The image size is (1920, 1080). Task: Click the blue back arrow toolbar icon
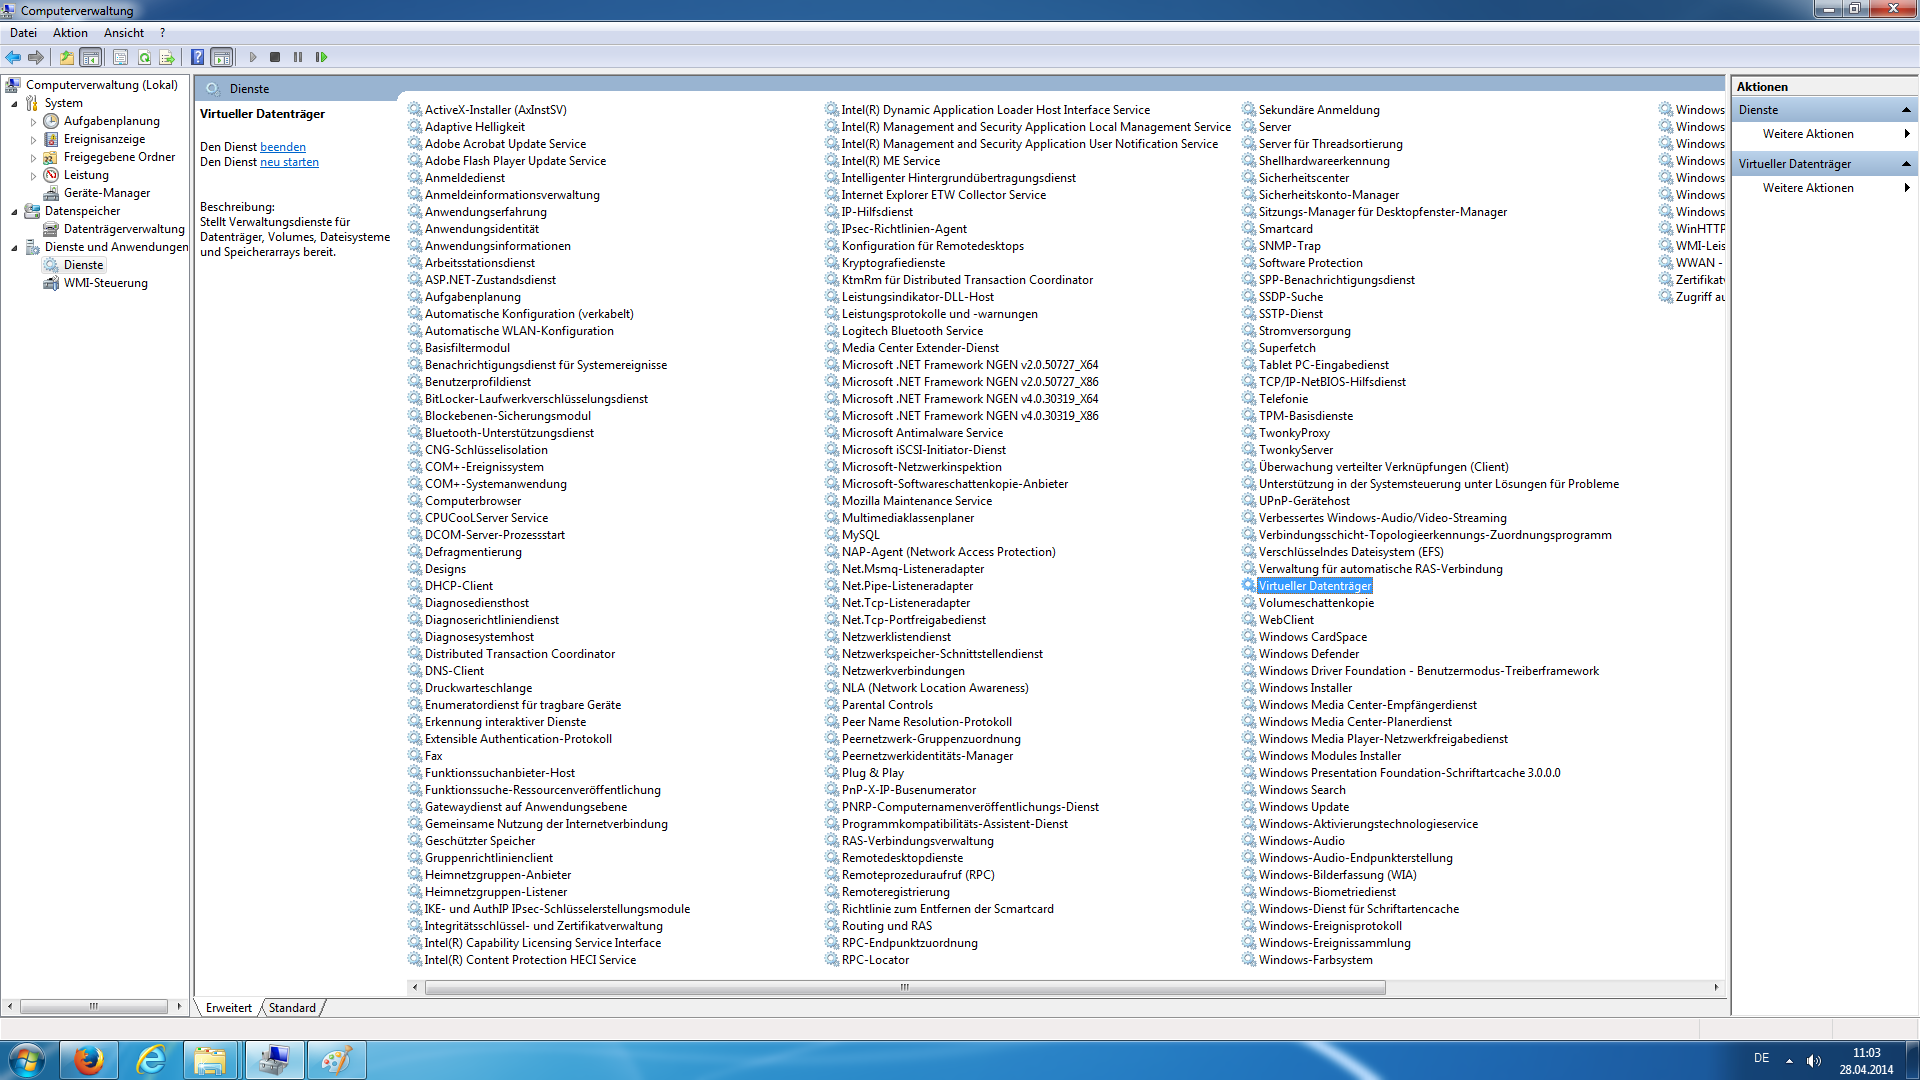pyautogui.click(x=13, y=57)
